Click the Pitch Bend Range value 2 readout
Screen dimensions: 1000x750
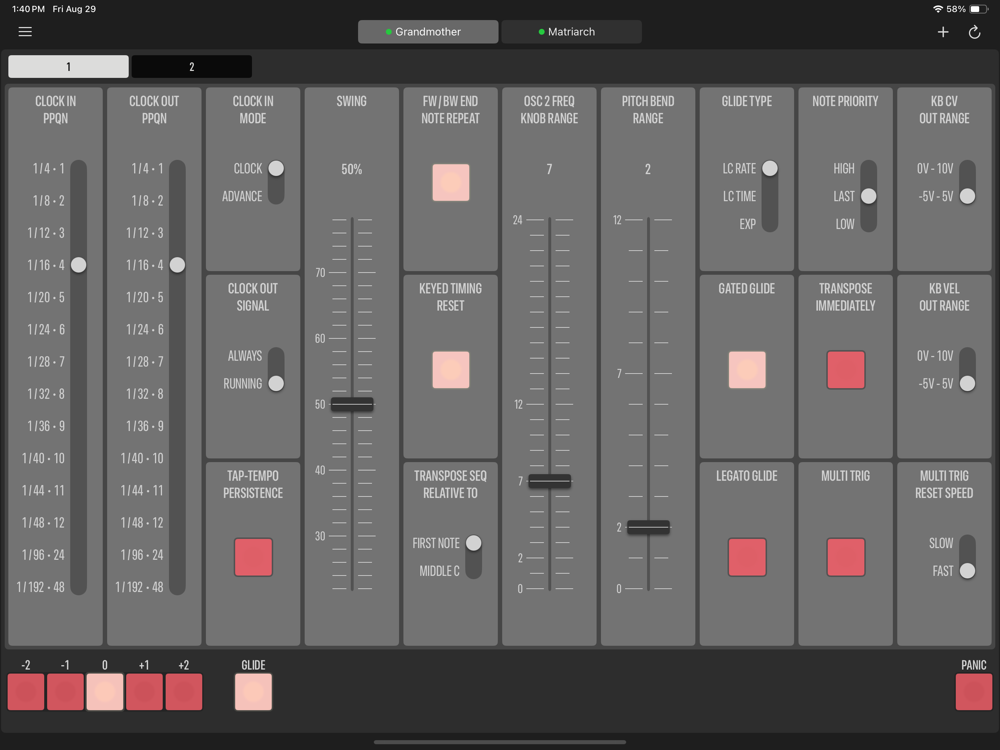point(648,170)
